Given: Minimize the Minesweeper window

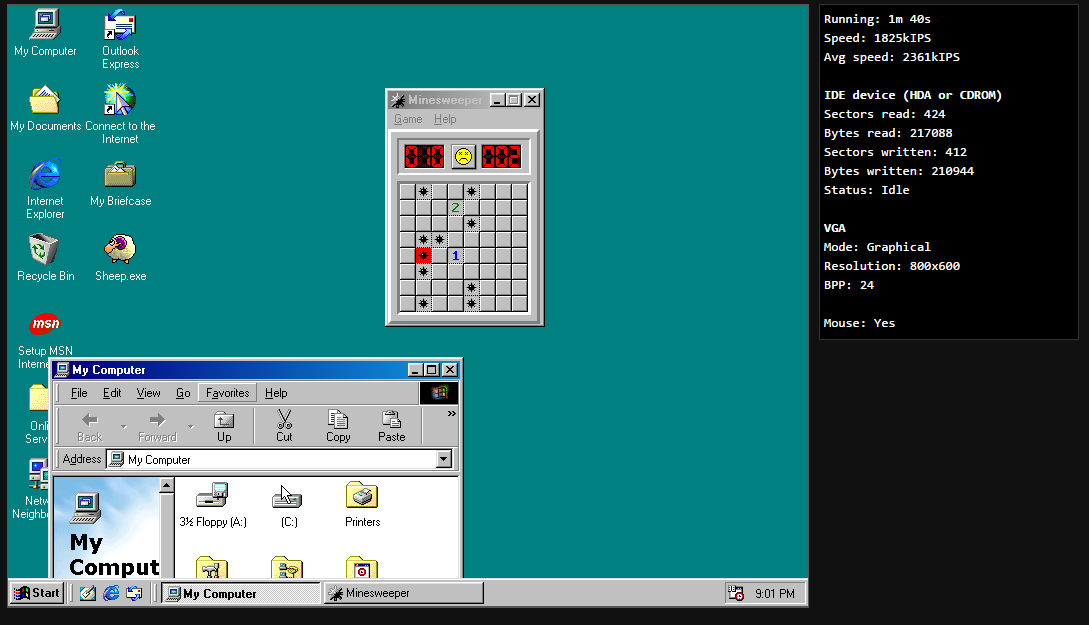Looking at the screenshot, I should pos(497,100).
